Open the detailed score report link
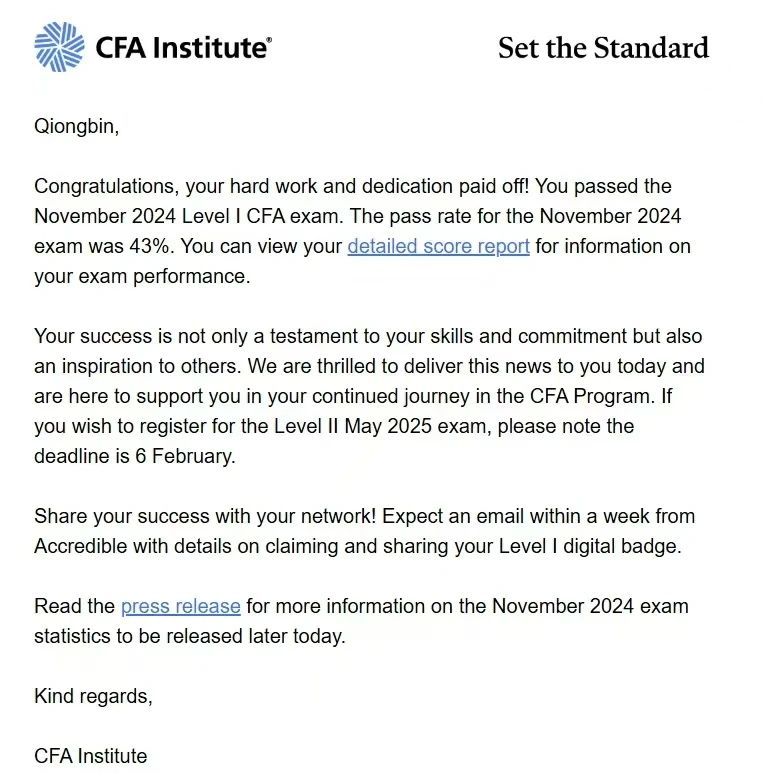The height and width of the screenshot is (774, 782). coord(438,246)
